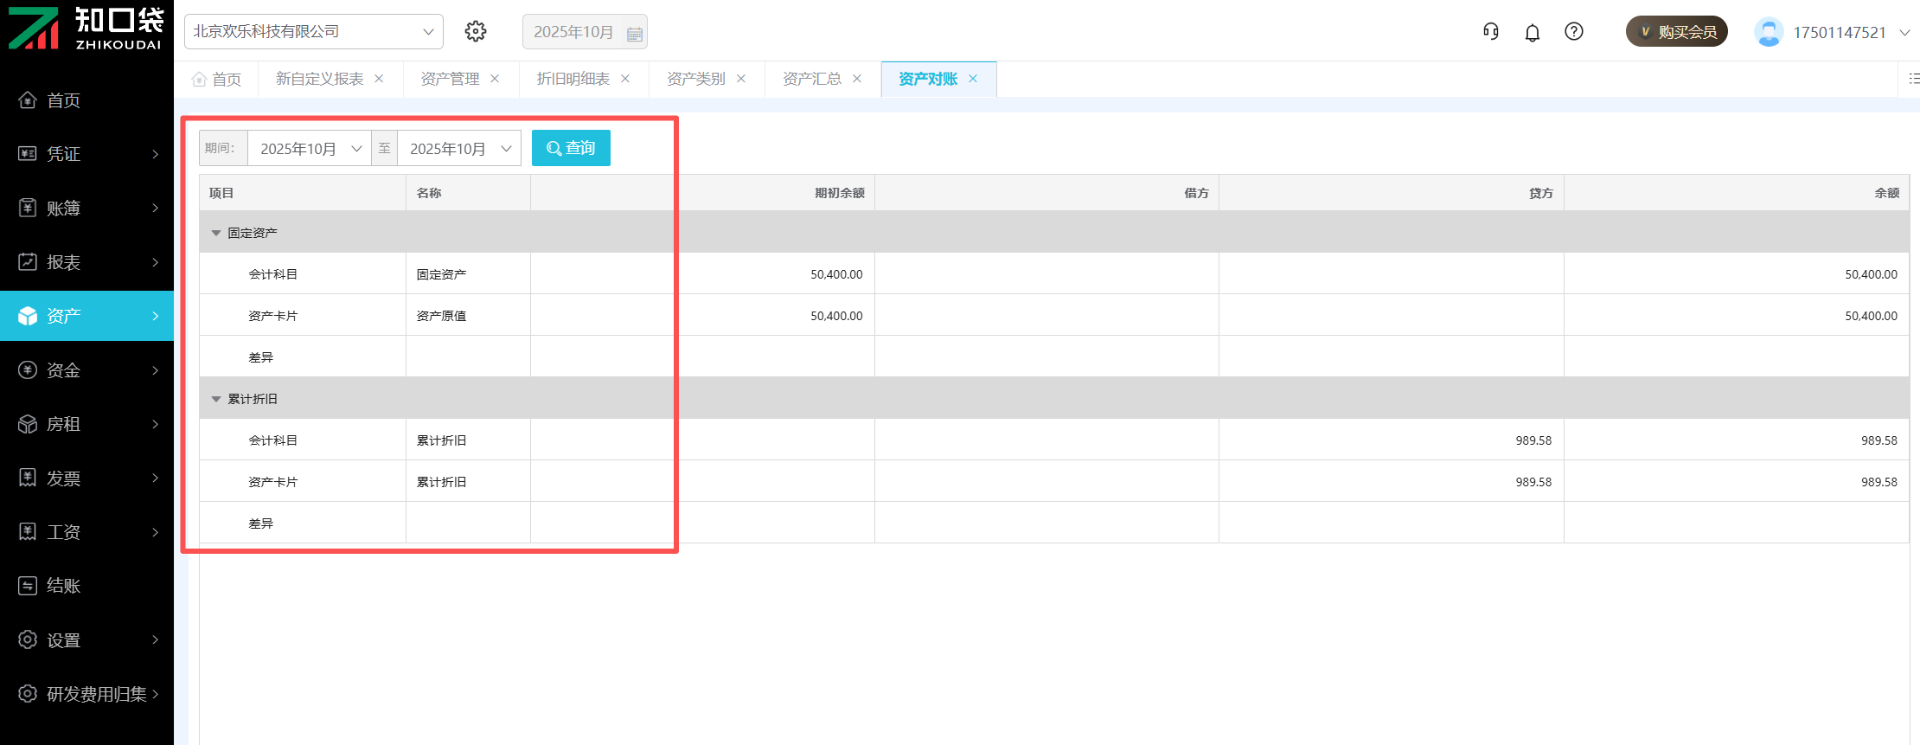Open the 凭证 sidebar menu
Screen dimensions: 1920x745
(x=87, y=154)
